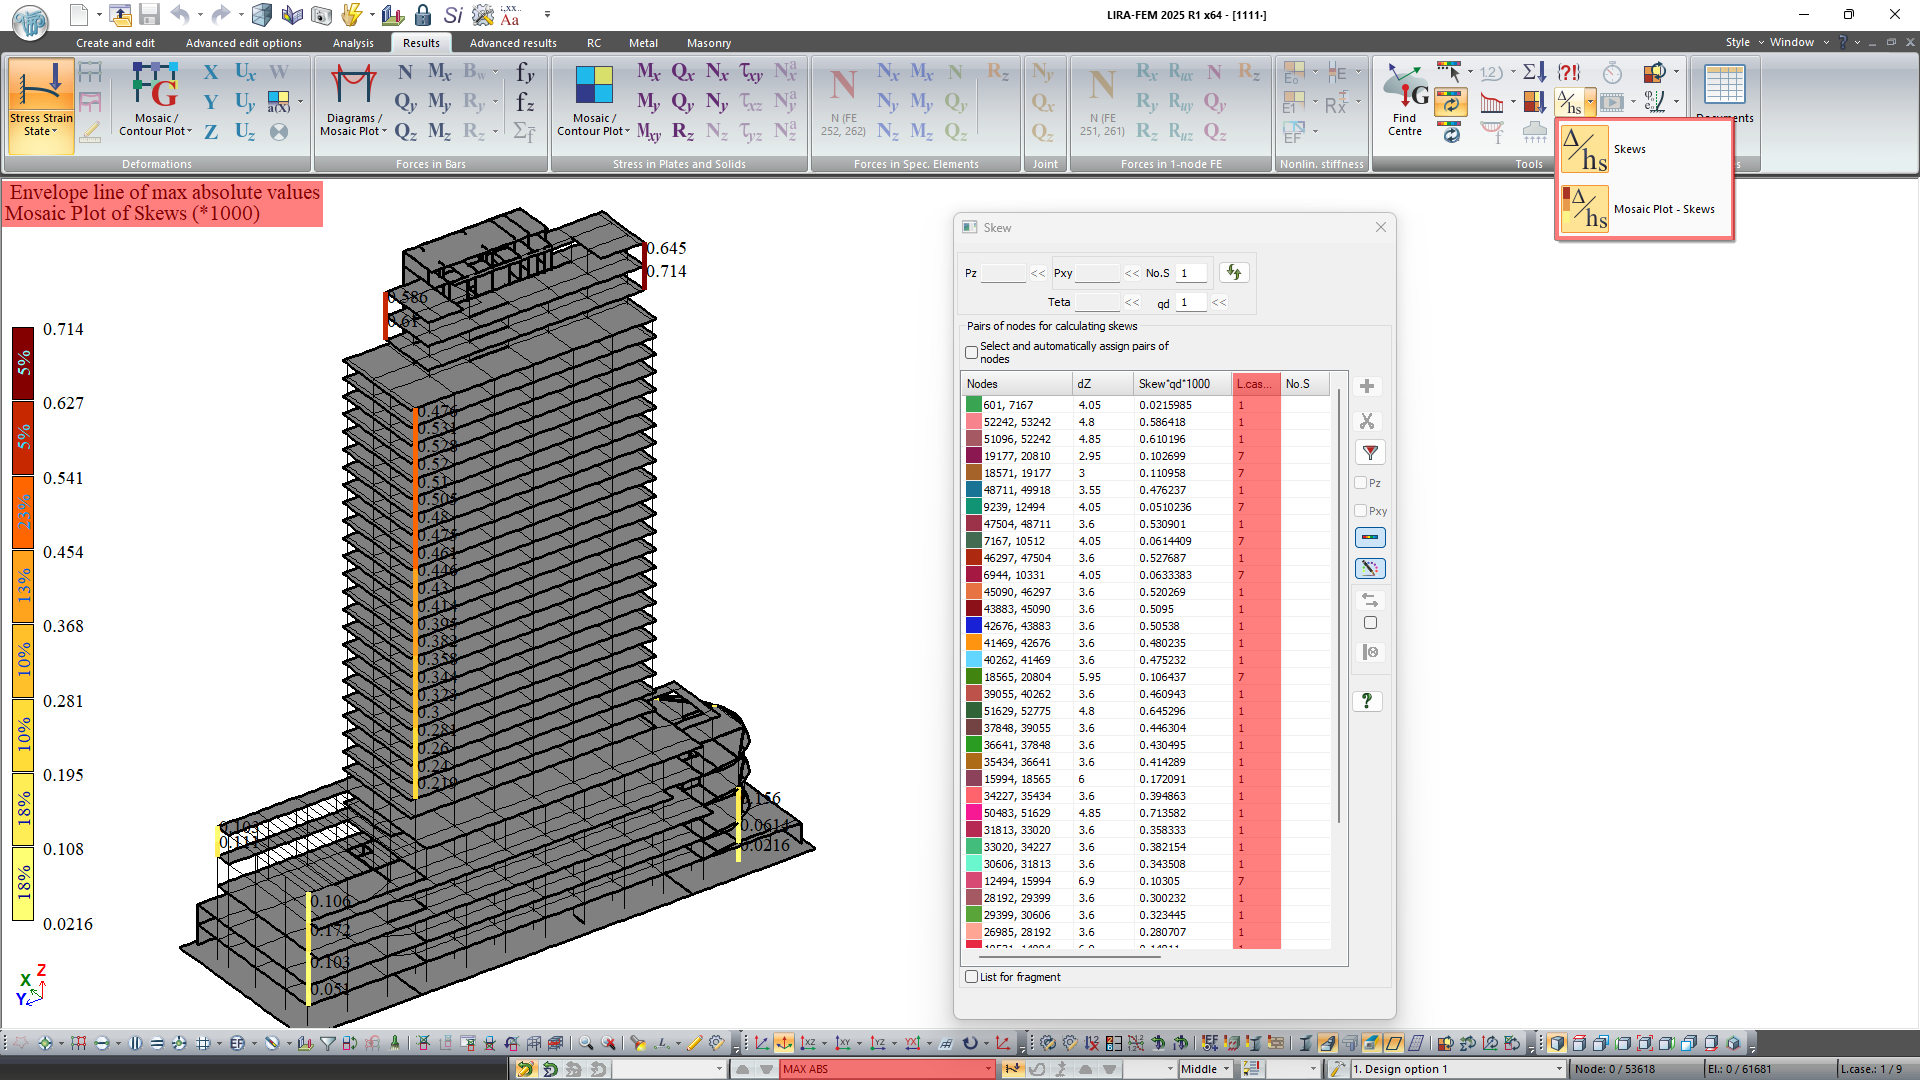Image resolution: width=1920 pixels, height=1080 pixels.
Task: Check the Pxy checkbox in Skew dialog
Action: click(x=1361, y=511)
